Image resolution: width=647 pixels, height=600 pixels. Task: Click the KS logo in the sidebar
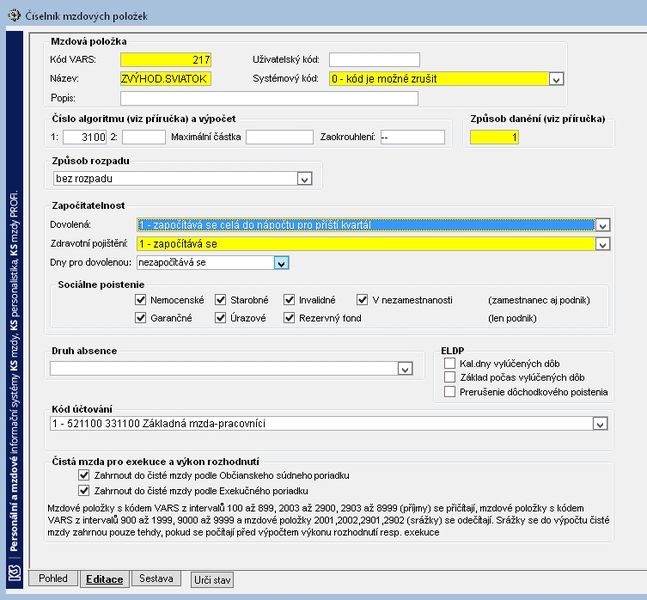click(15, 572)
